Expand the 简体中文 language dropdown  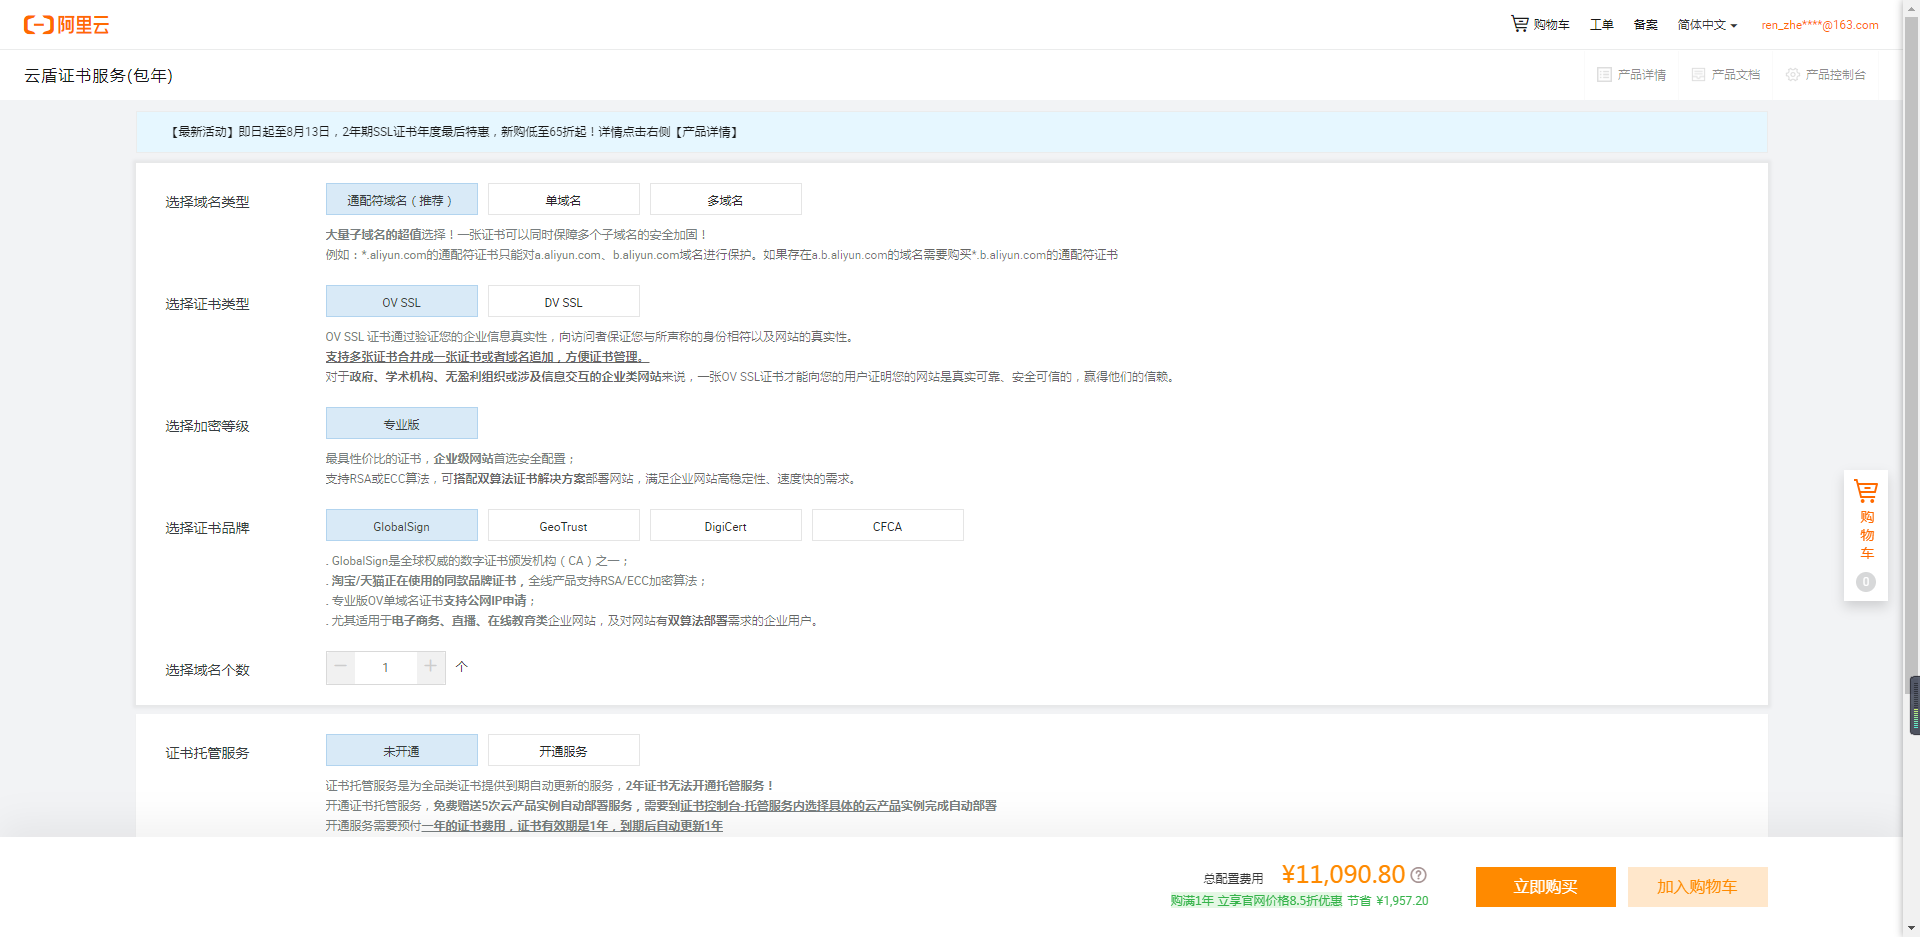[x=1707, y=25]
